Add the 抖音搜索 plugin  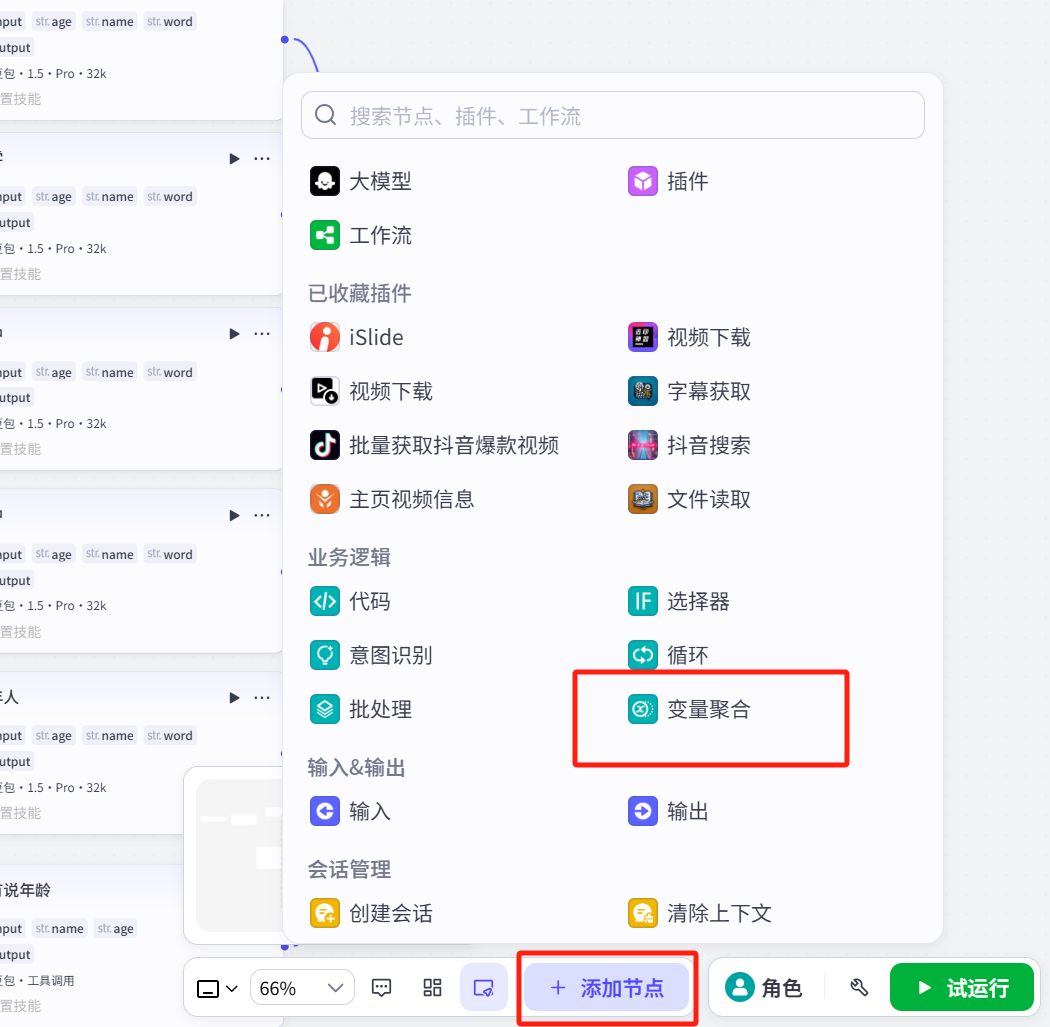coord(689,445)
